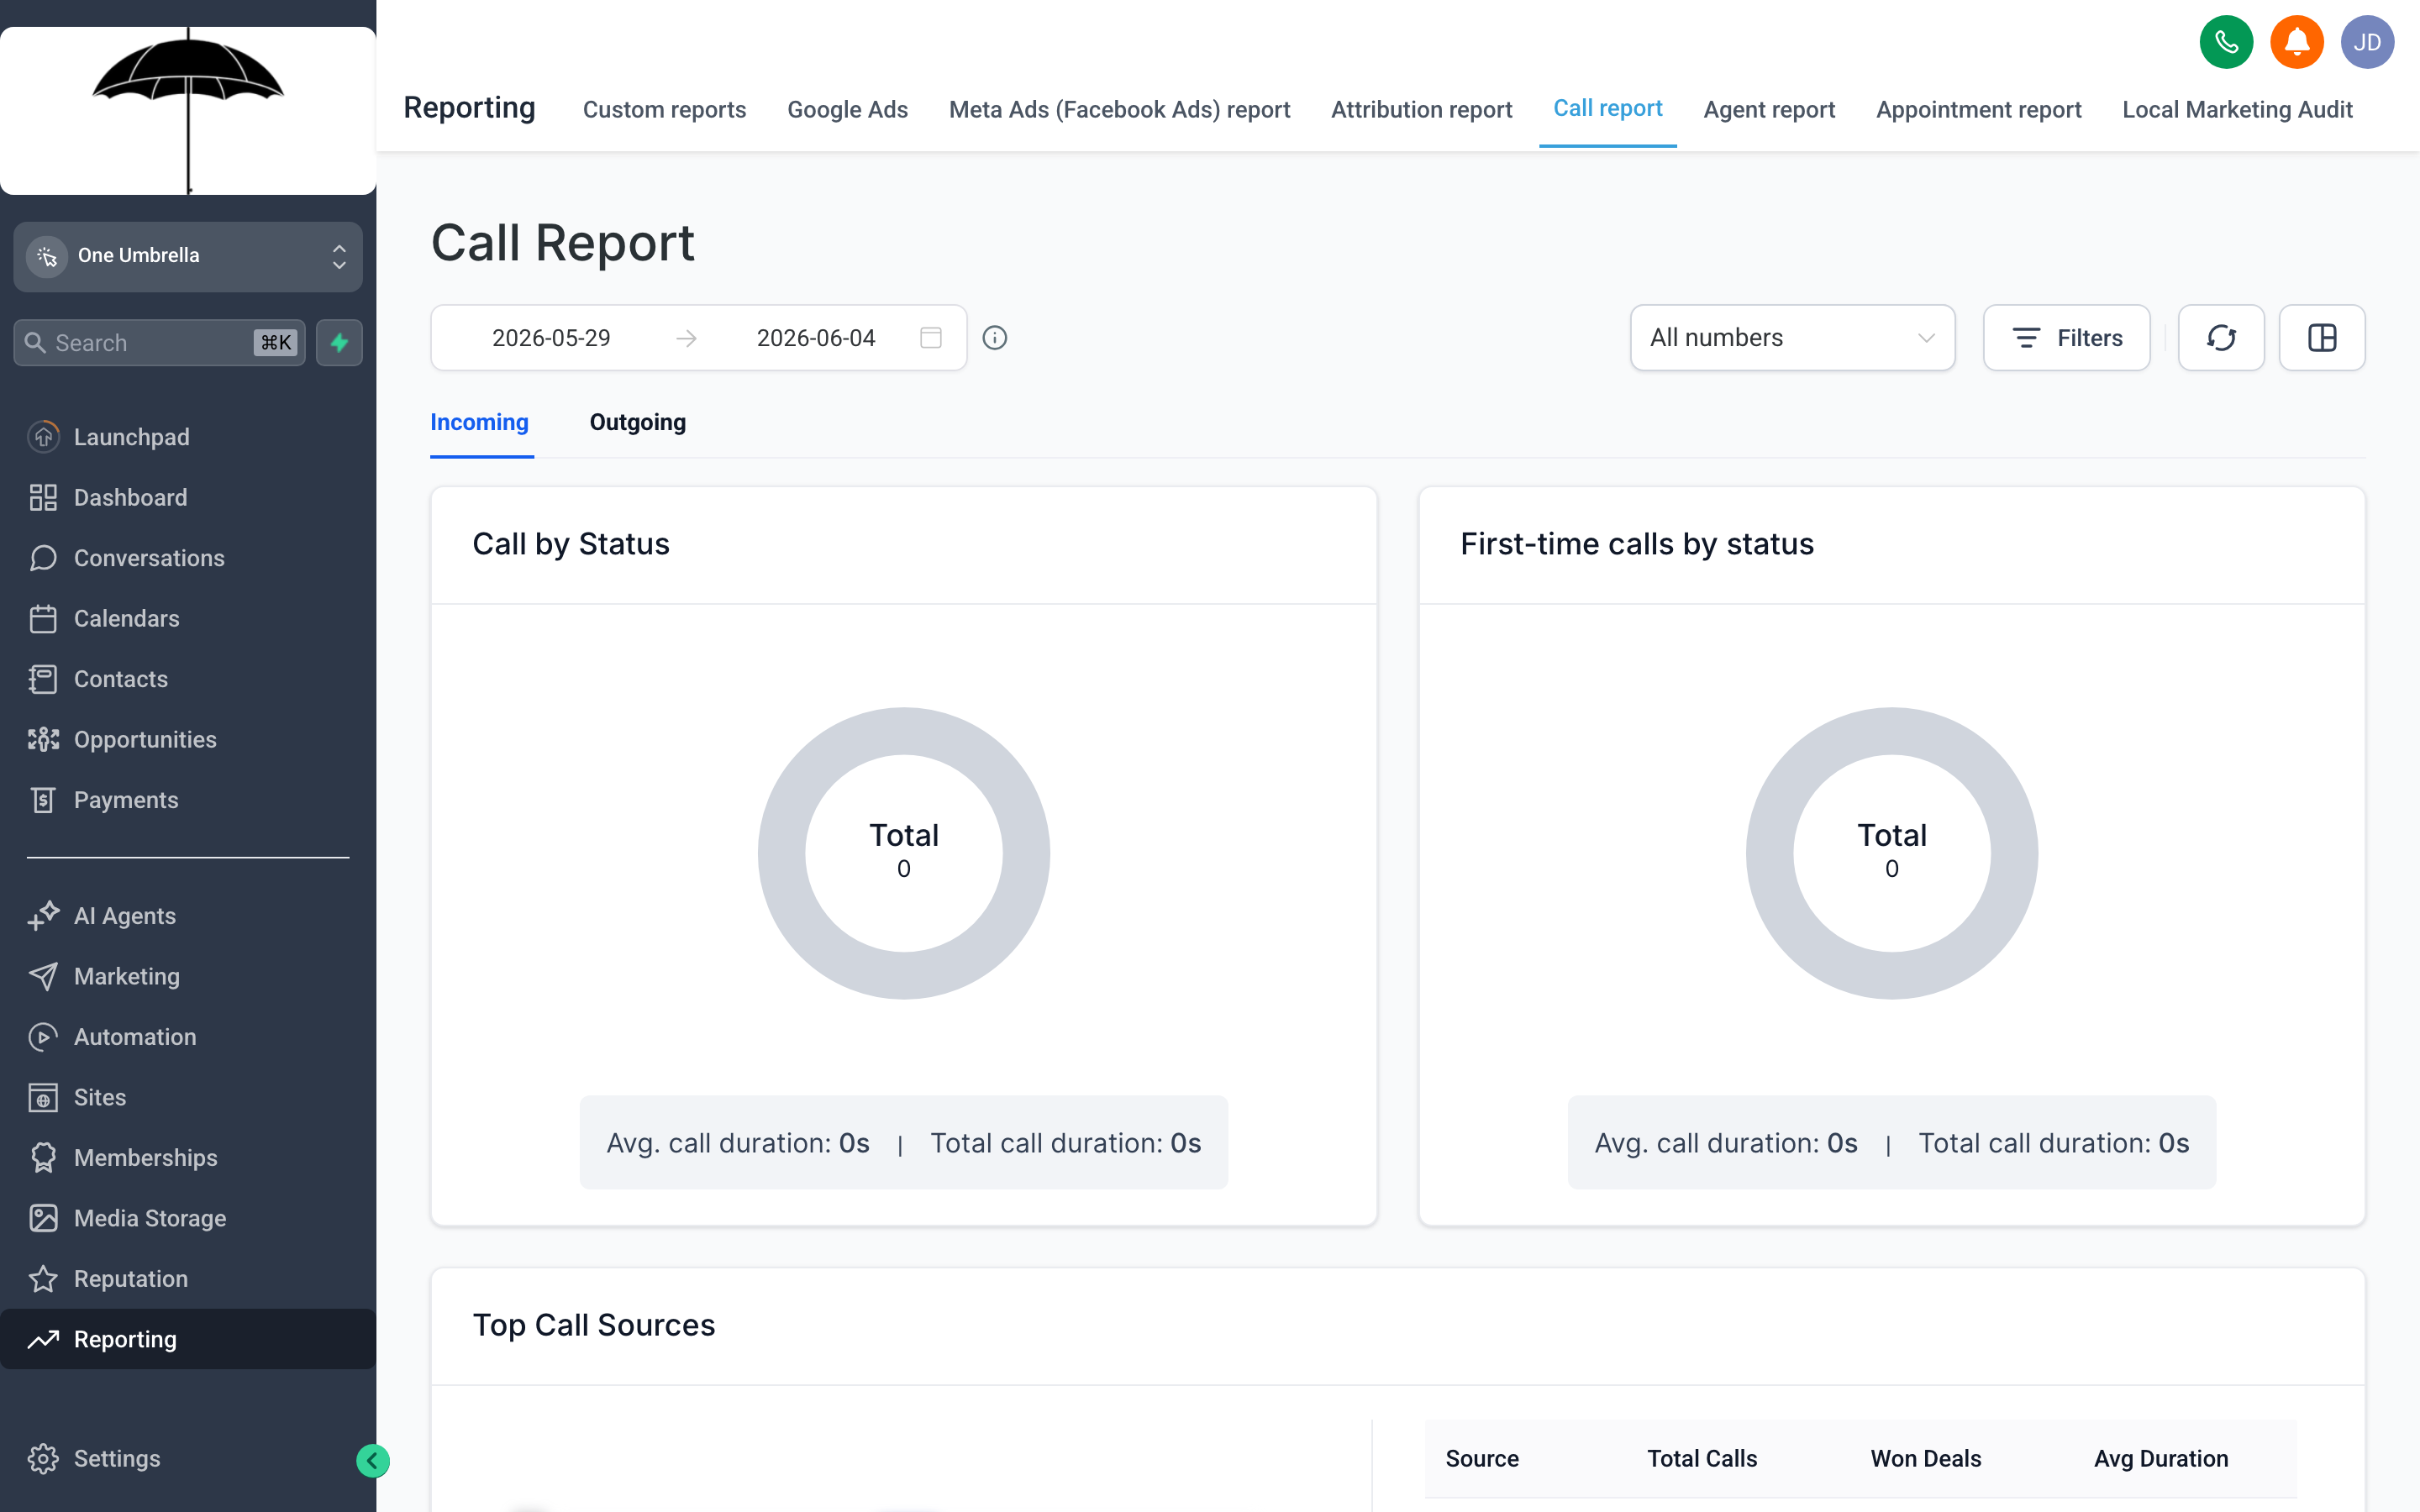The image size is (2420, 1512).
Task: Switch to the Outgoing calls tab
Action: coord(638,422)
